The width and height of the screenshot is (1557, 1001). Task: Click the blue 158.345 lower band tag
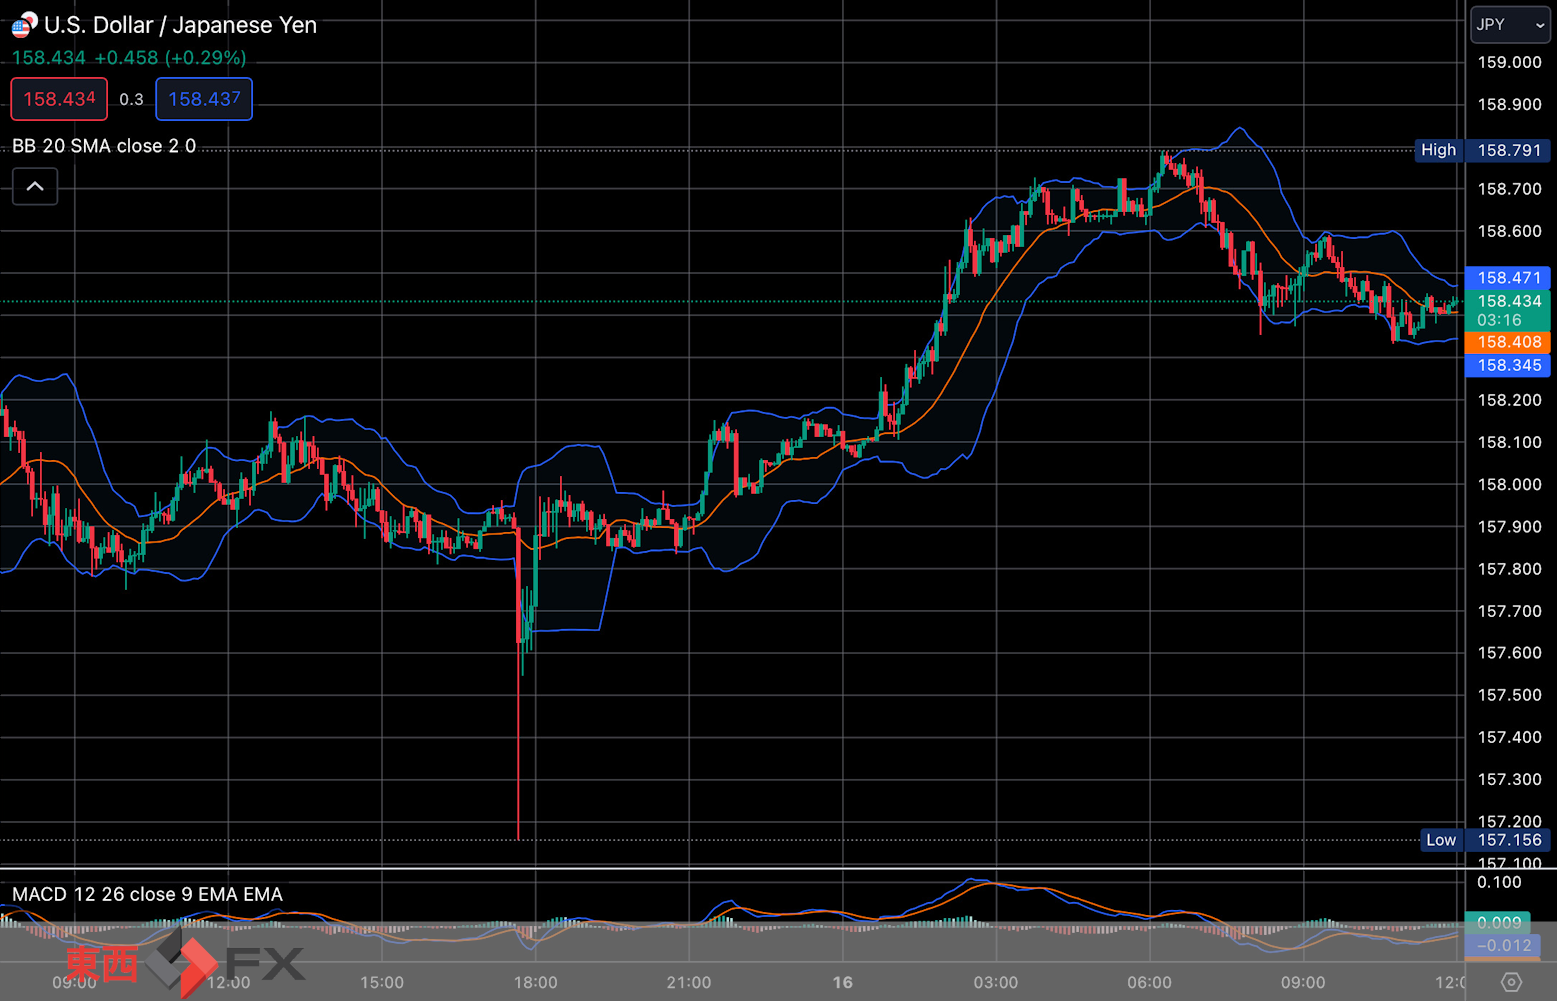(1508, 365)
